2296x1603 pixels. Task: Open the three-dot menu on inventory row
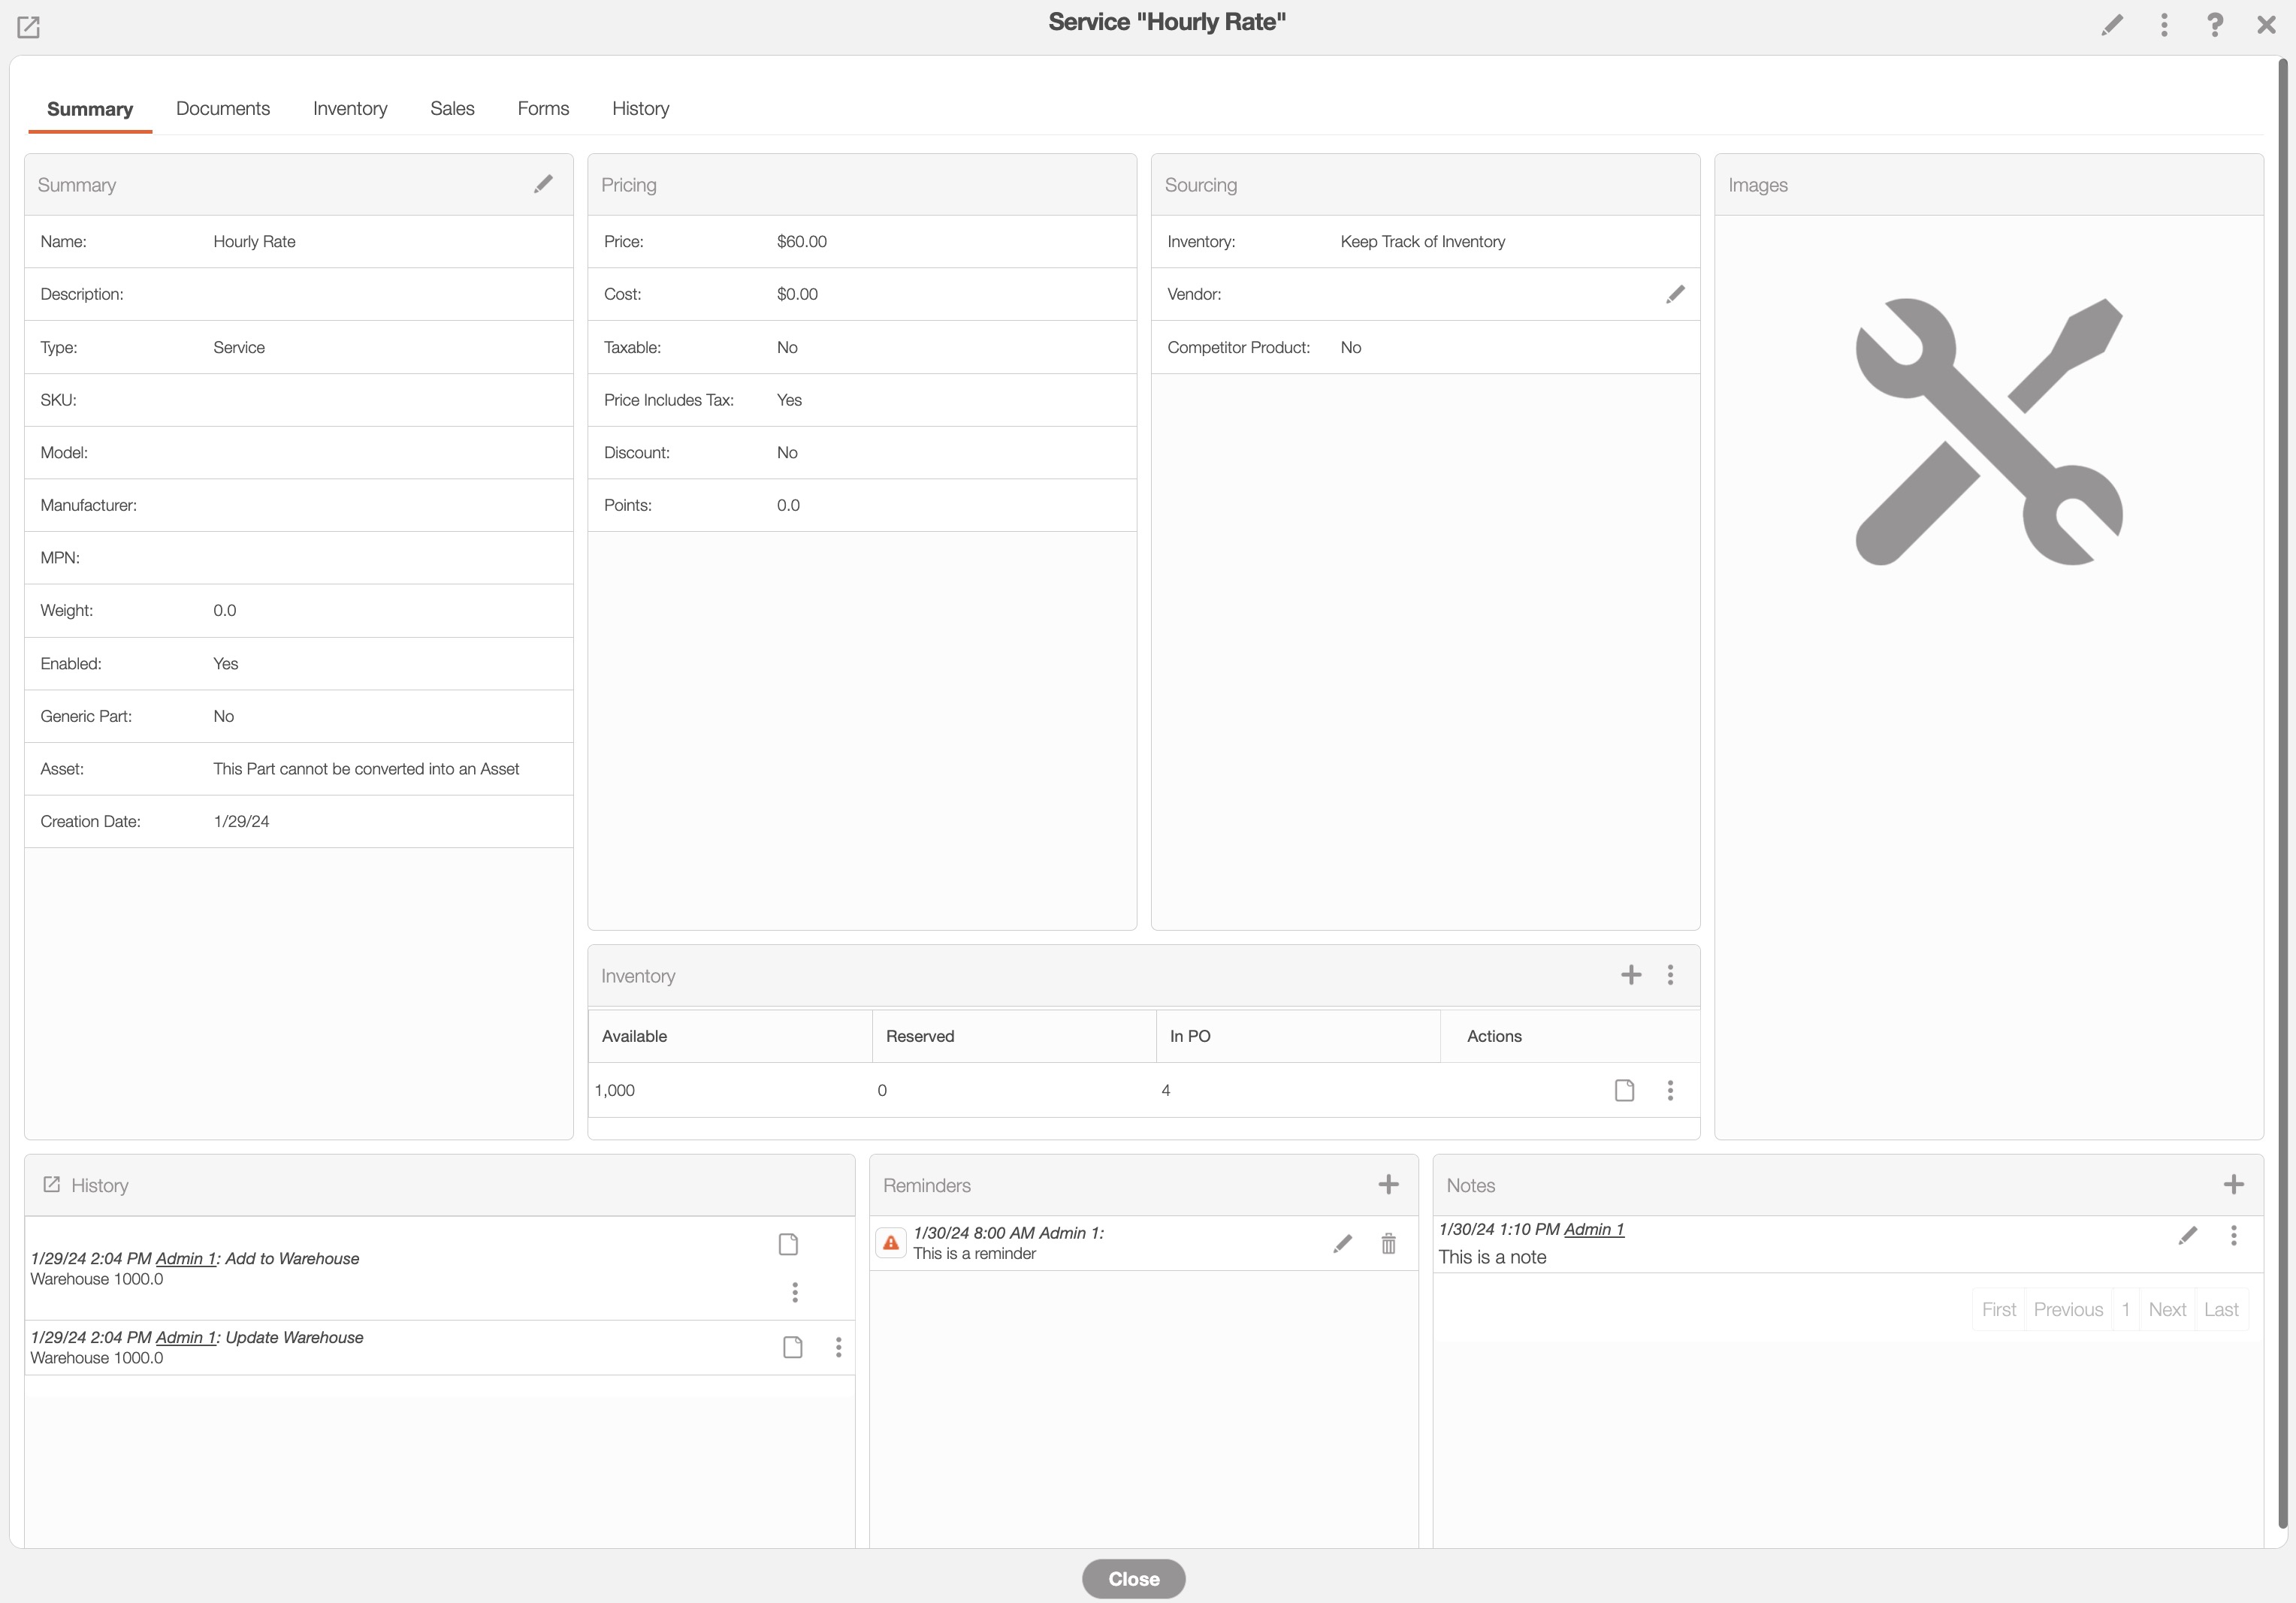tap(1670, 1090)
